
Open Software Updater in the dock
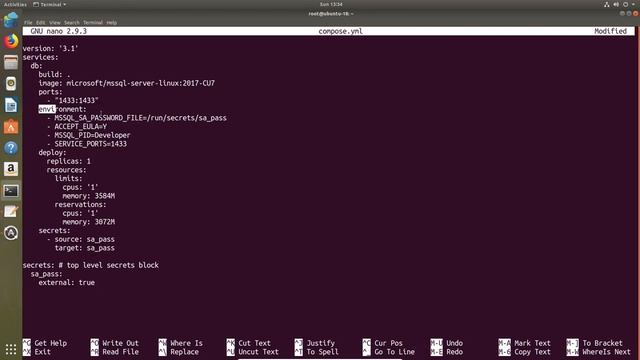(11, 233)
